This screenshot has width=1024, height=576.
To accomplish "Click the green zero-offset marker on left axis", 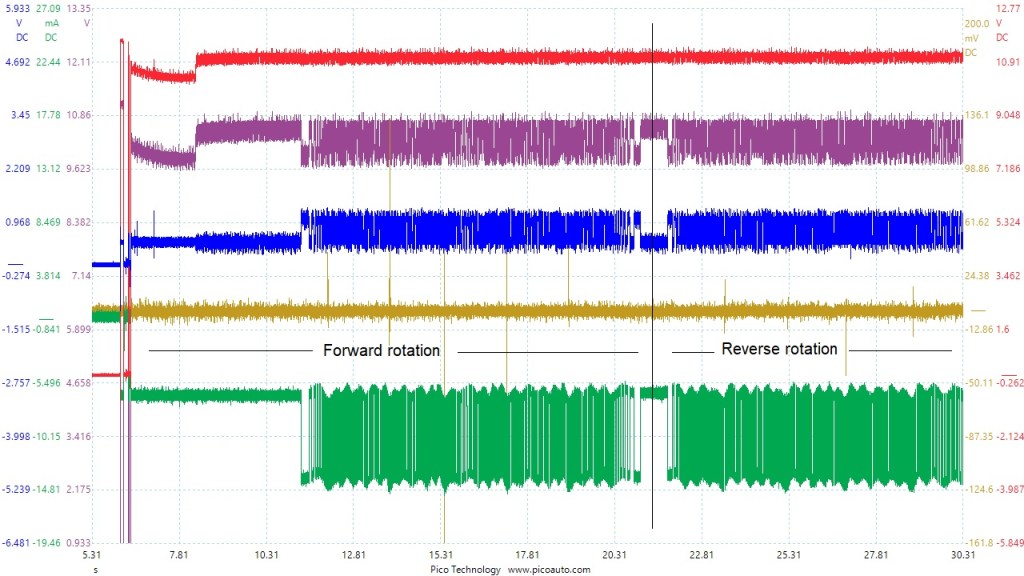I will point(46,318).
